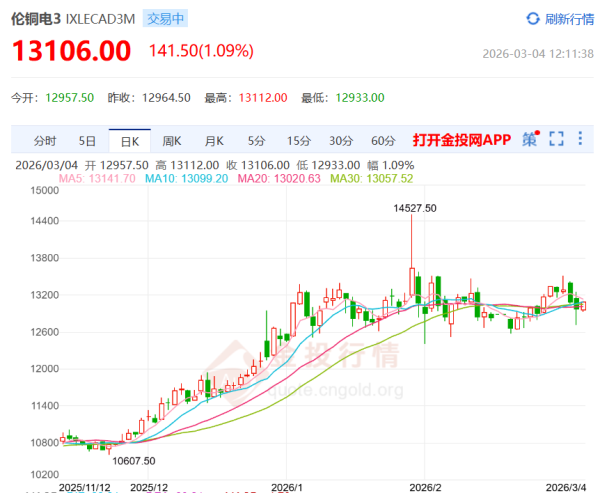The image size is (600, 493).
Task: Select the 周K weekly candlestick tab
Action: pyautogui.click(x=172, y=141)
